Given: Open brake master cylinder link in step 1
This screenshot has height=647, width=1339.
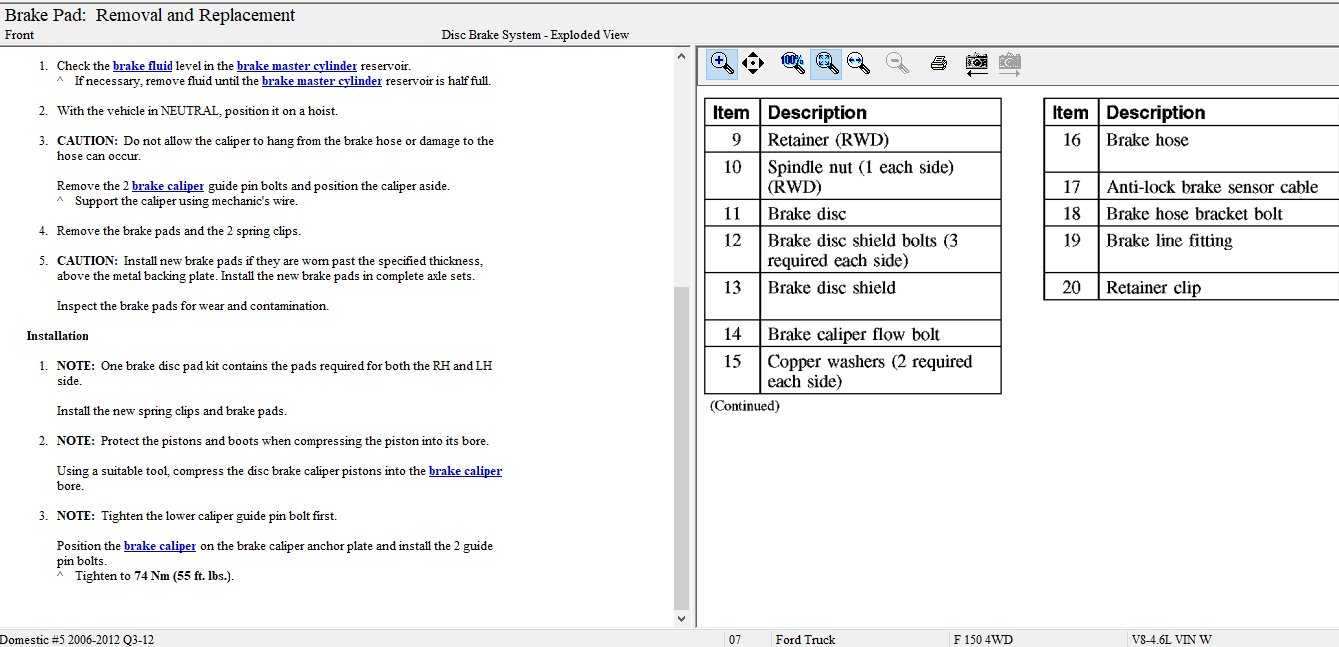Looking at the screenshot, I should coord(296,66).
